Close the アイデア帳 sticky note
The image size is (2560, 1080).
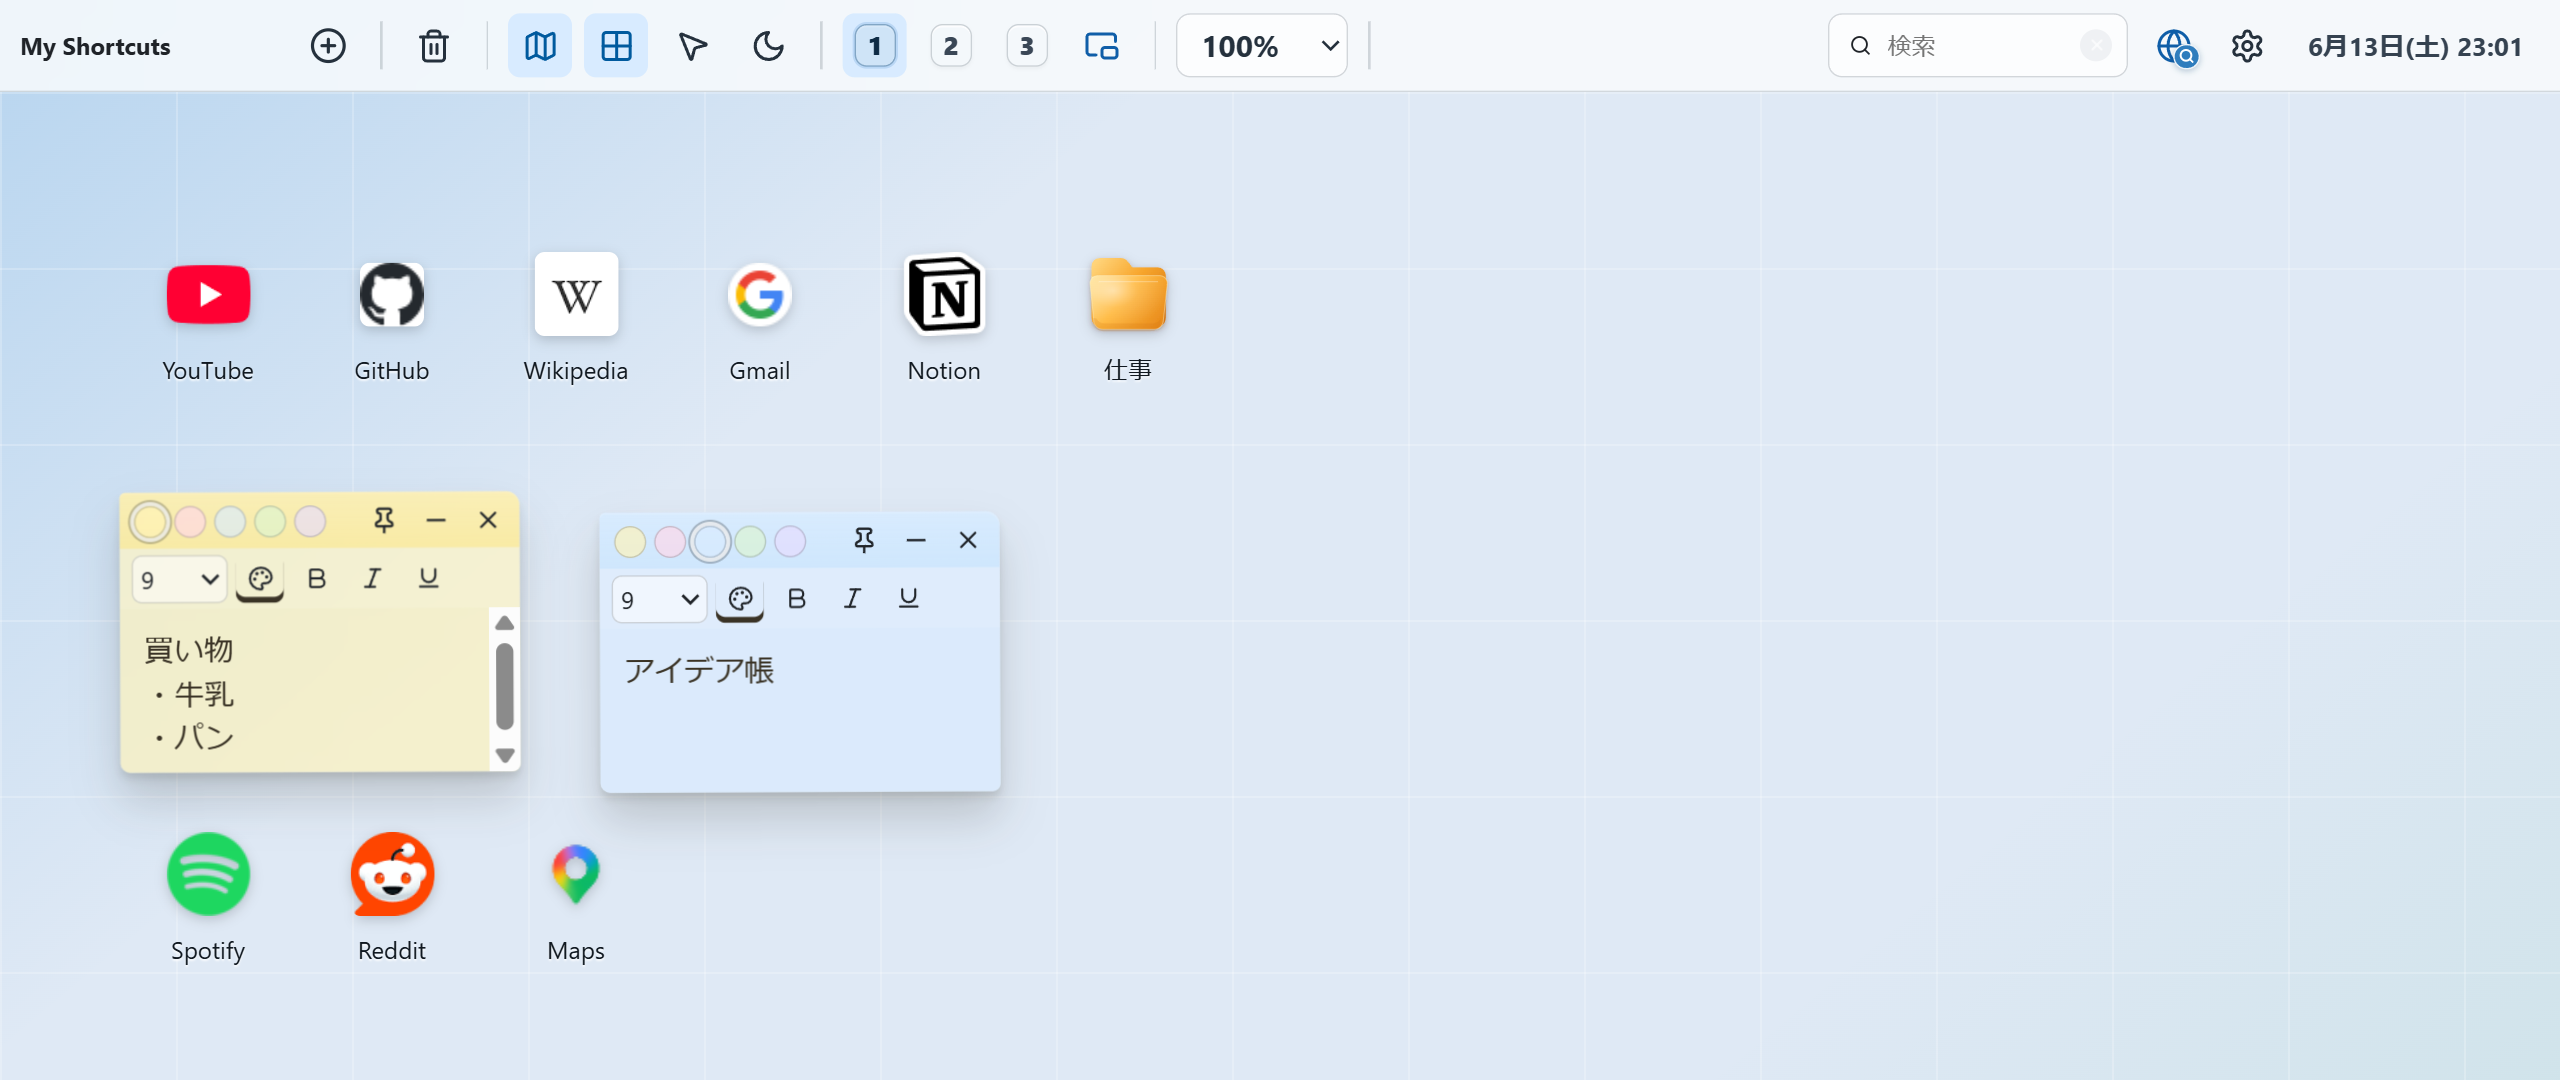click(968, 540)
